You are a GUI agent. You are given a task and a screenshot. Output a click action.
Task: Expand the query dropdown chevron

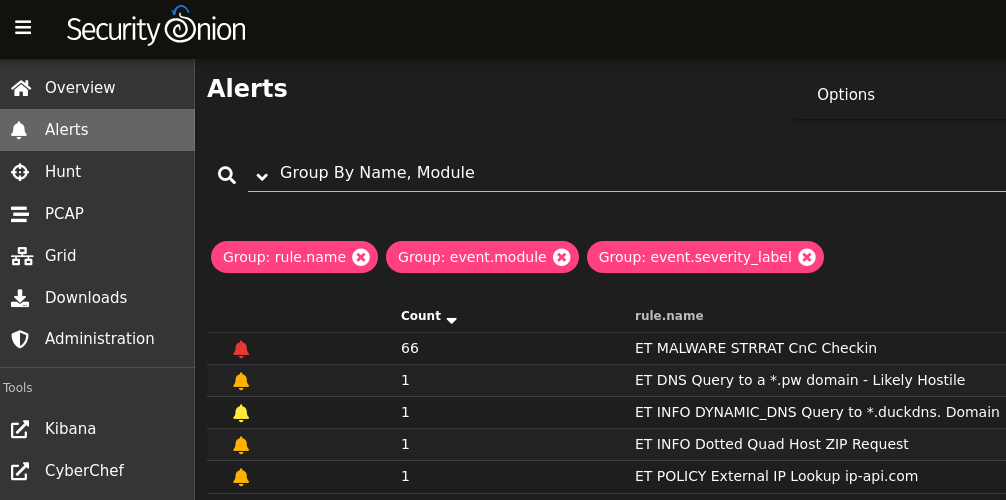coord(262,176)
